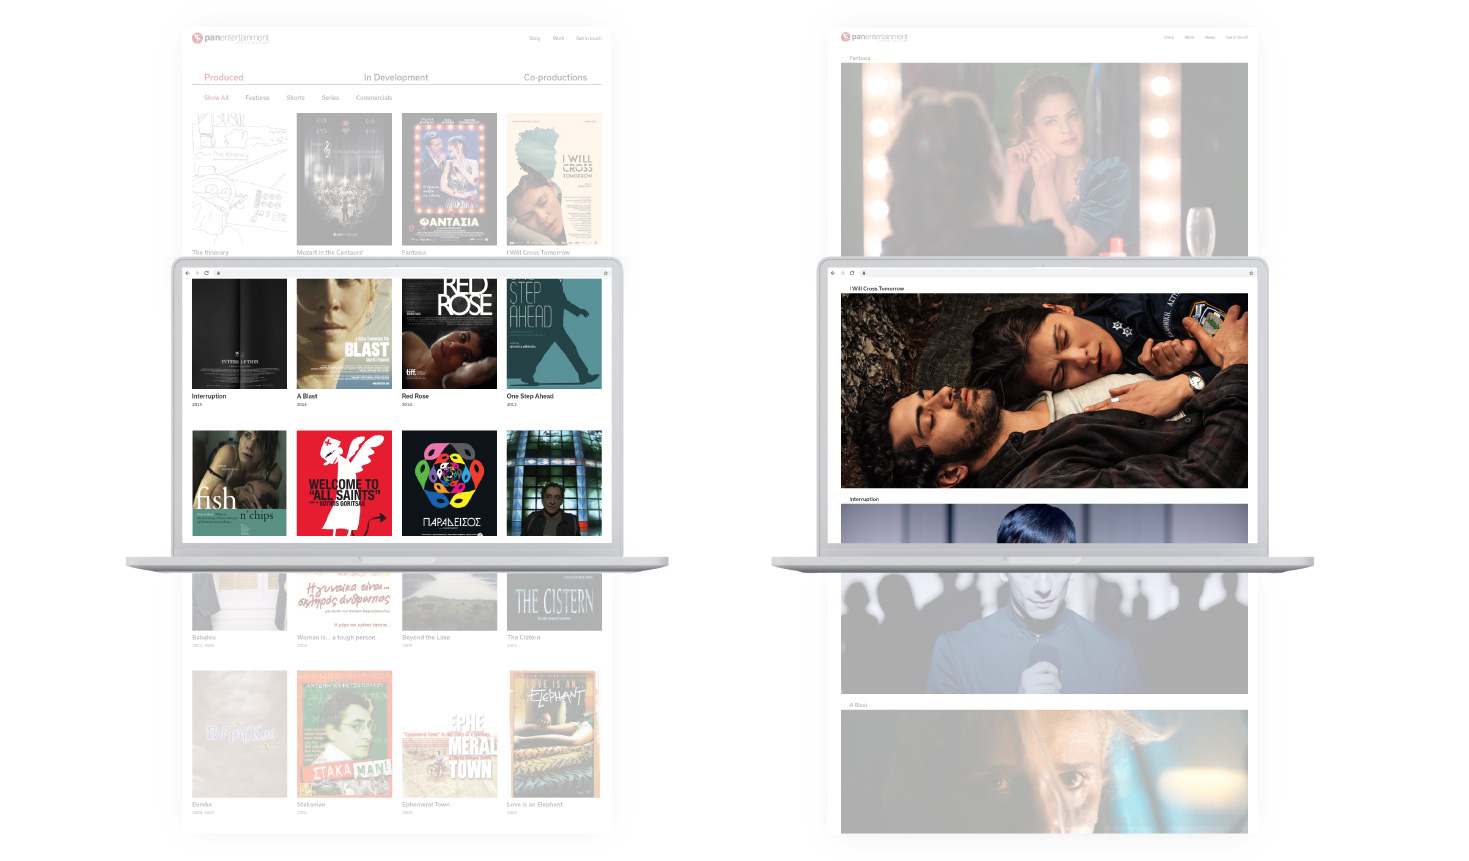
Task: Click lock icon in left laptop browser
Action: click(218, 273)
